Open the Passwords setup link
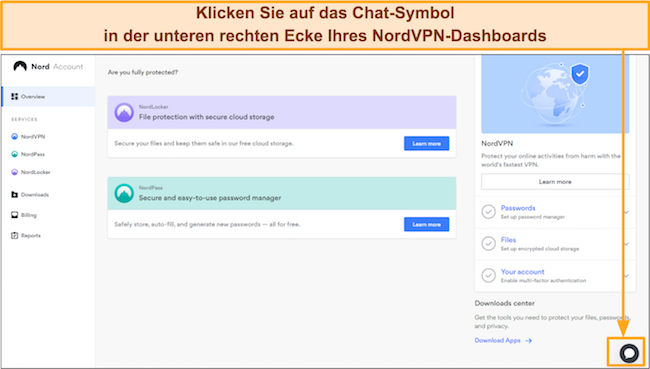The width and height of the screenshot is (650, 369). (x=518, y=208)
